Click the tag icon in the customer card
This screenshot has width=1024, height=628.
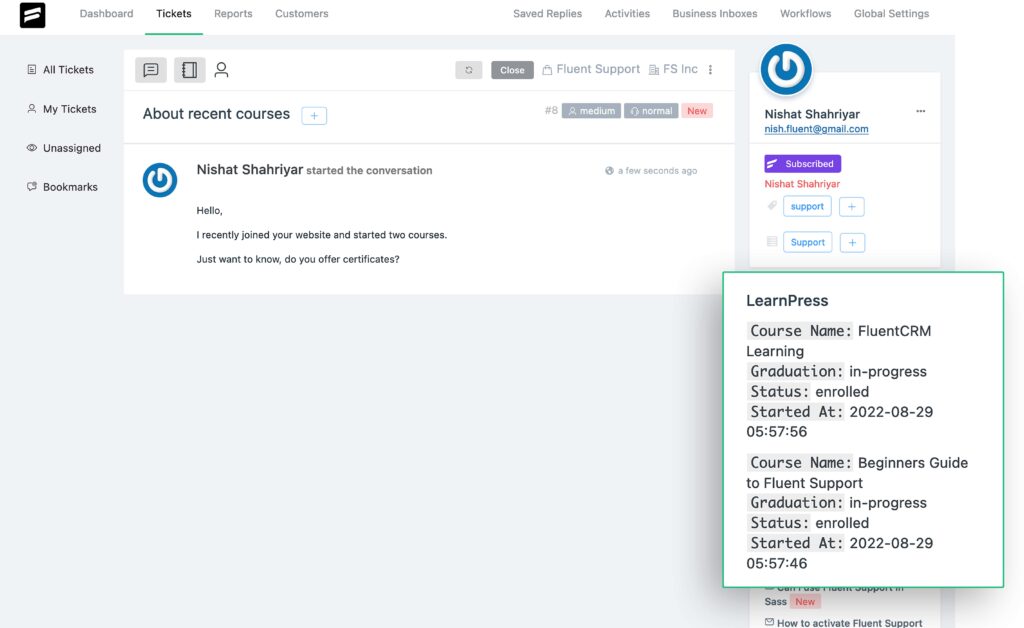(772, 206)
